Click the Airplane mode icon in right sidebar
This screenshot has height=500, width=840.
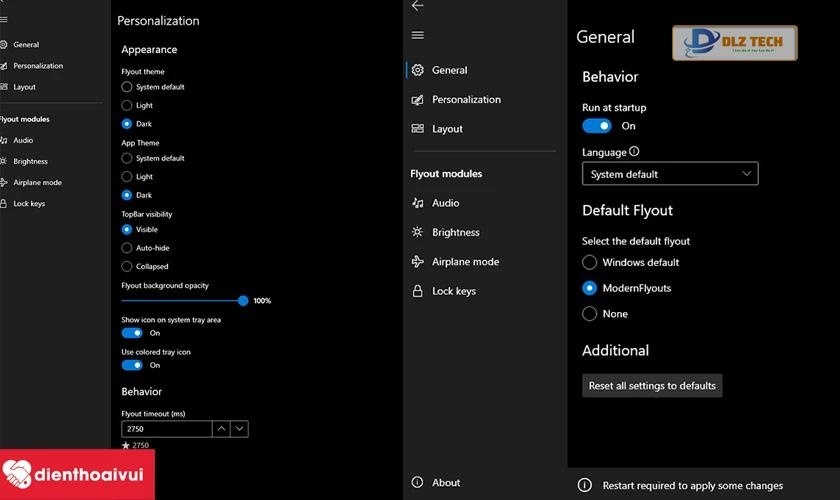point(418,262)
